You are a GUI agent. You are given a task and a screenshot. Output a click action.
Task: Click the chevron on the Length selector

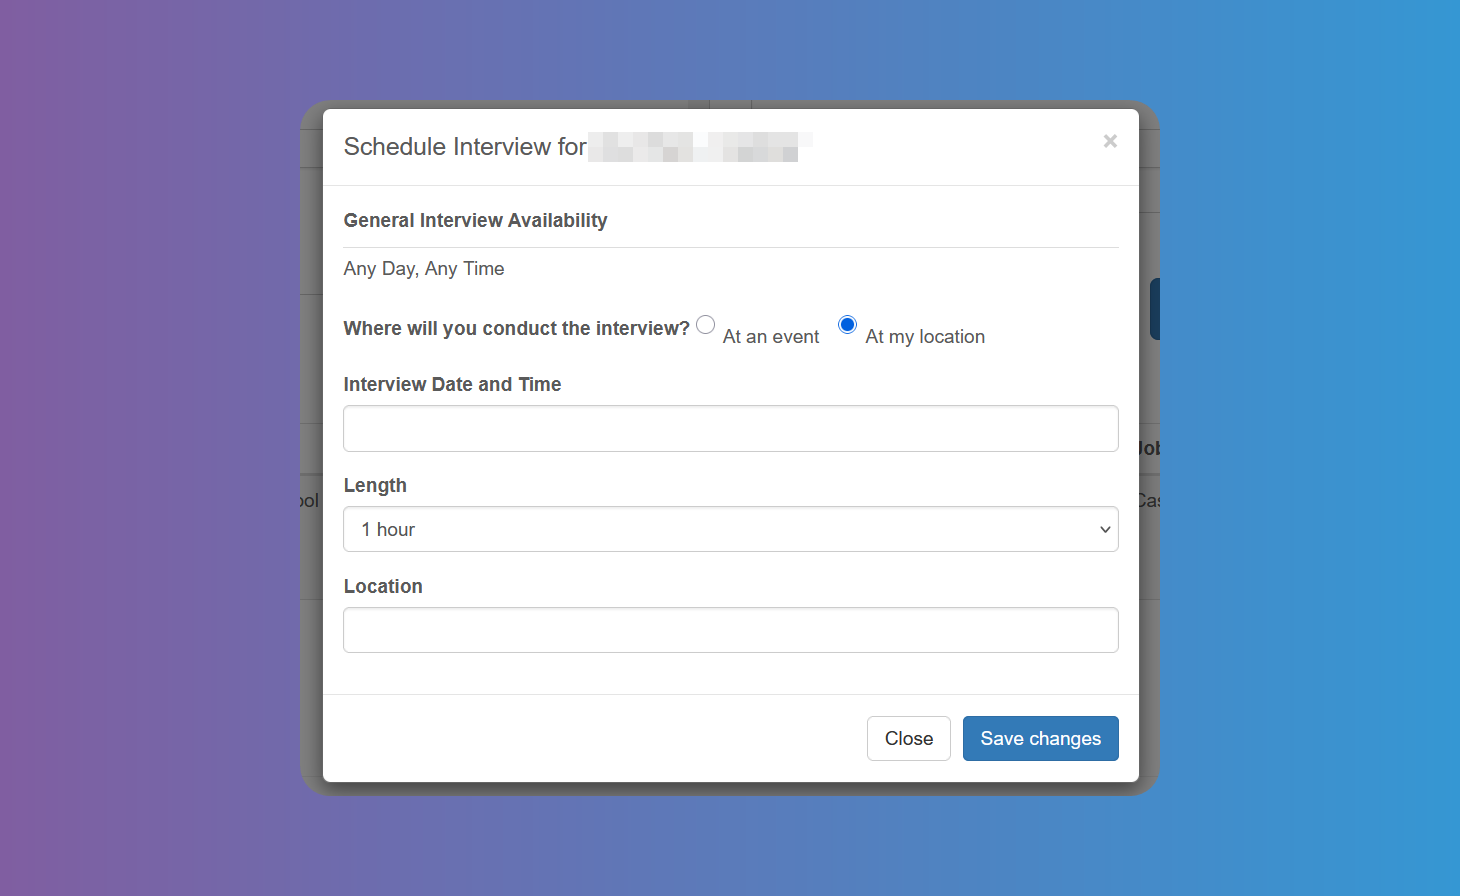tap(1104, 529)
